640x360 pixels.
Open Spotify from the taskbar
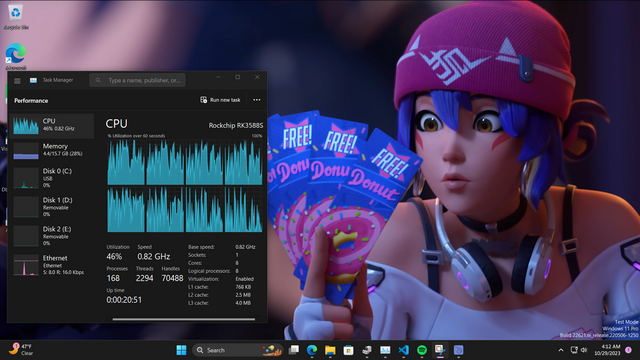422,350
